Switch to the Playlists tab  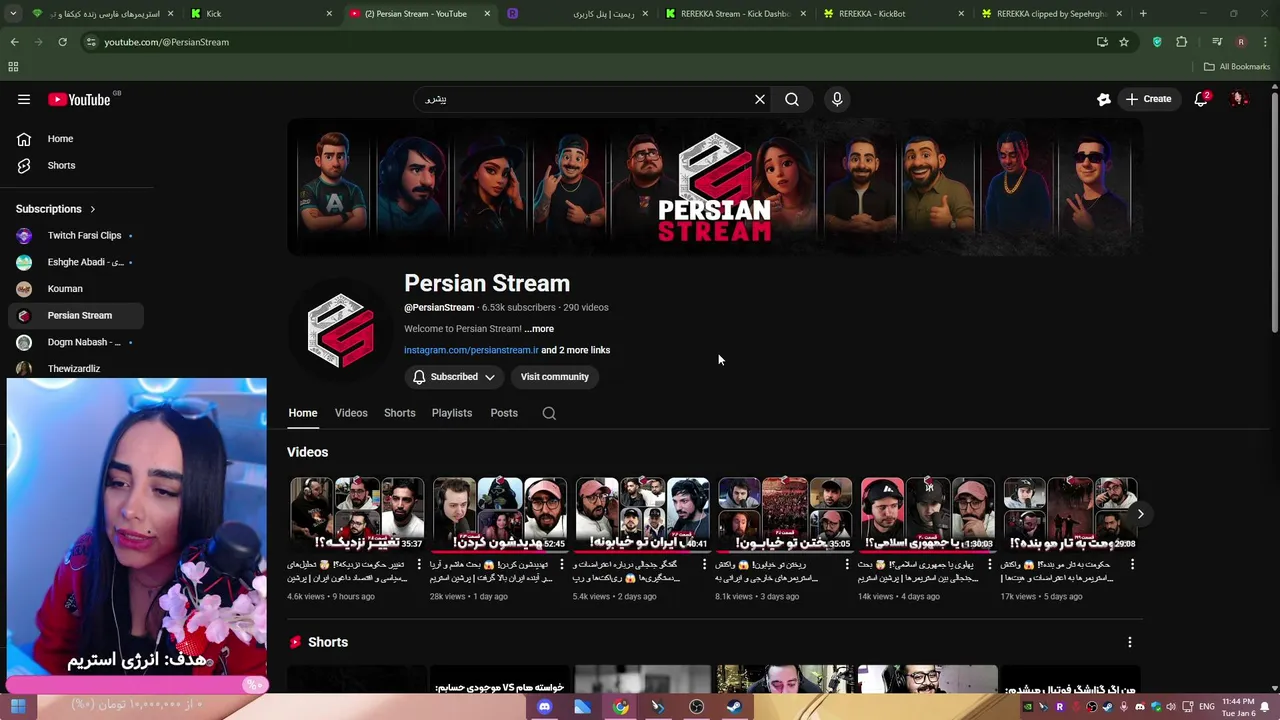point(452,413)
